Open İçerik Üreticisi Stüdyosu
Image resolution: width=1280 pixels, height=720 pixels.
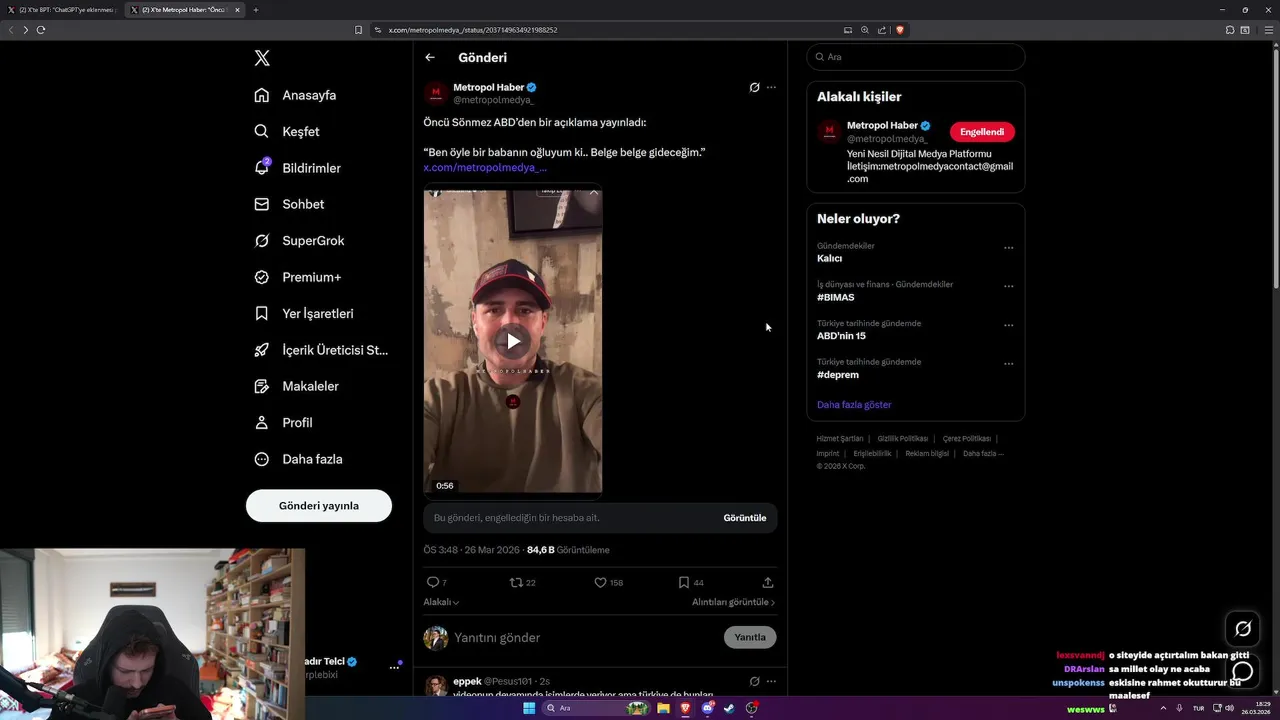pos(321,350)
